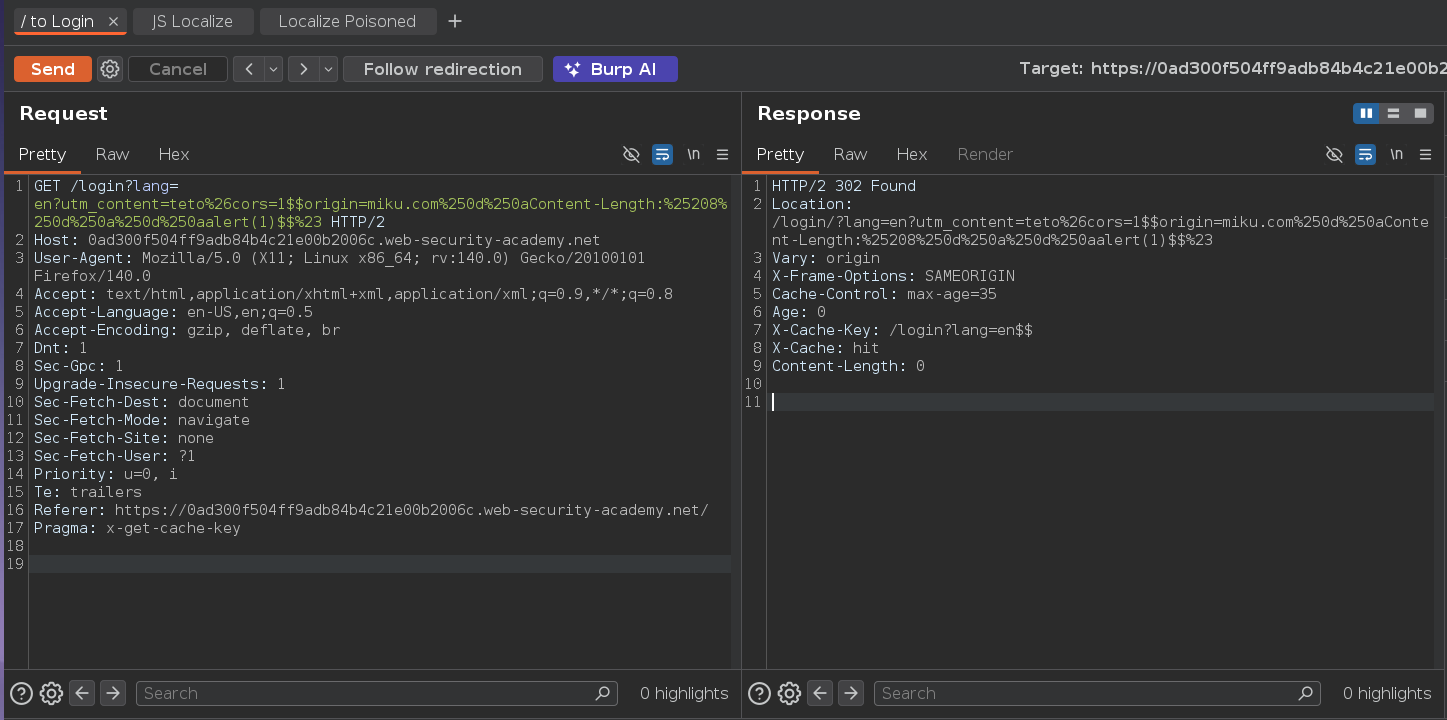The width and height of the screenshot is (1447, 720).
Task: Click the Request highlights count
Action: point(684,693)
